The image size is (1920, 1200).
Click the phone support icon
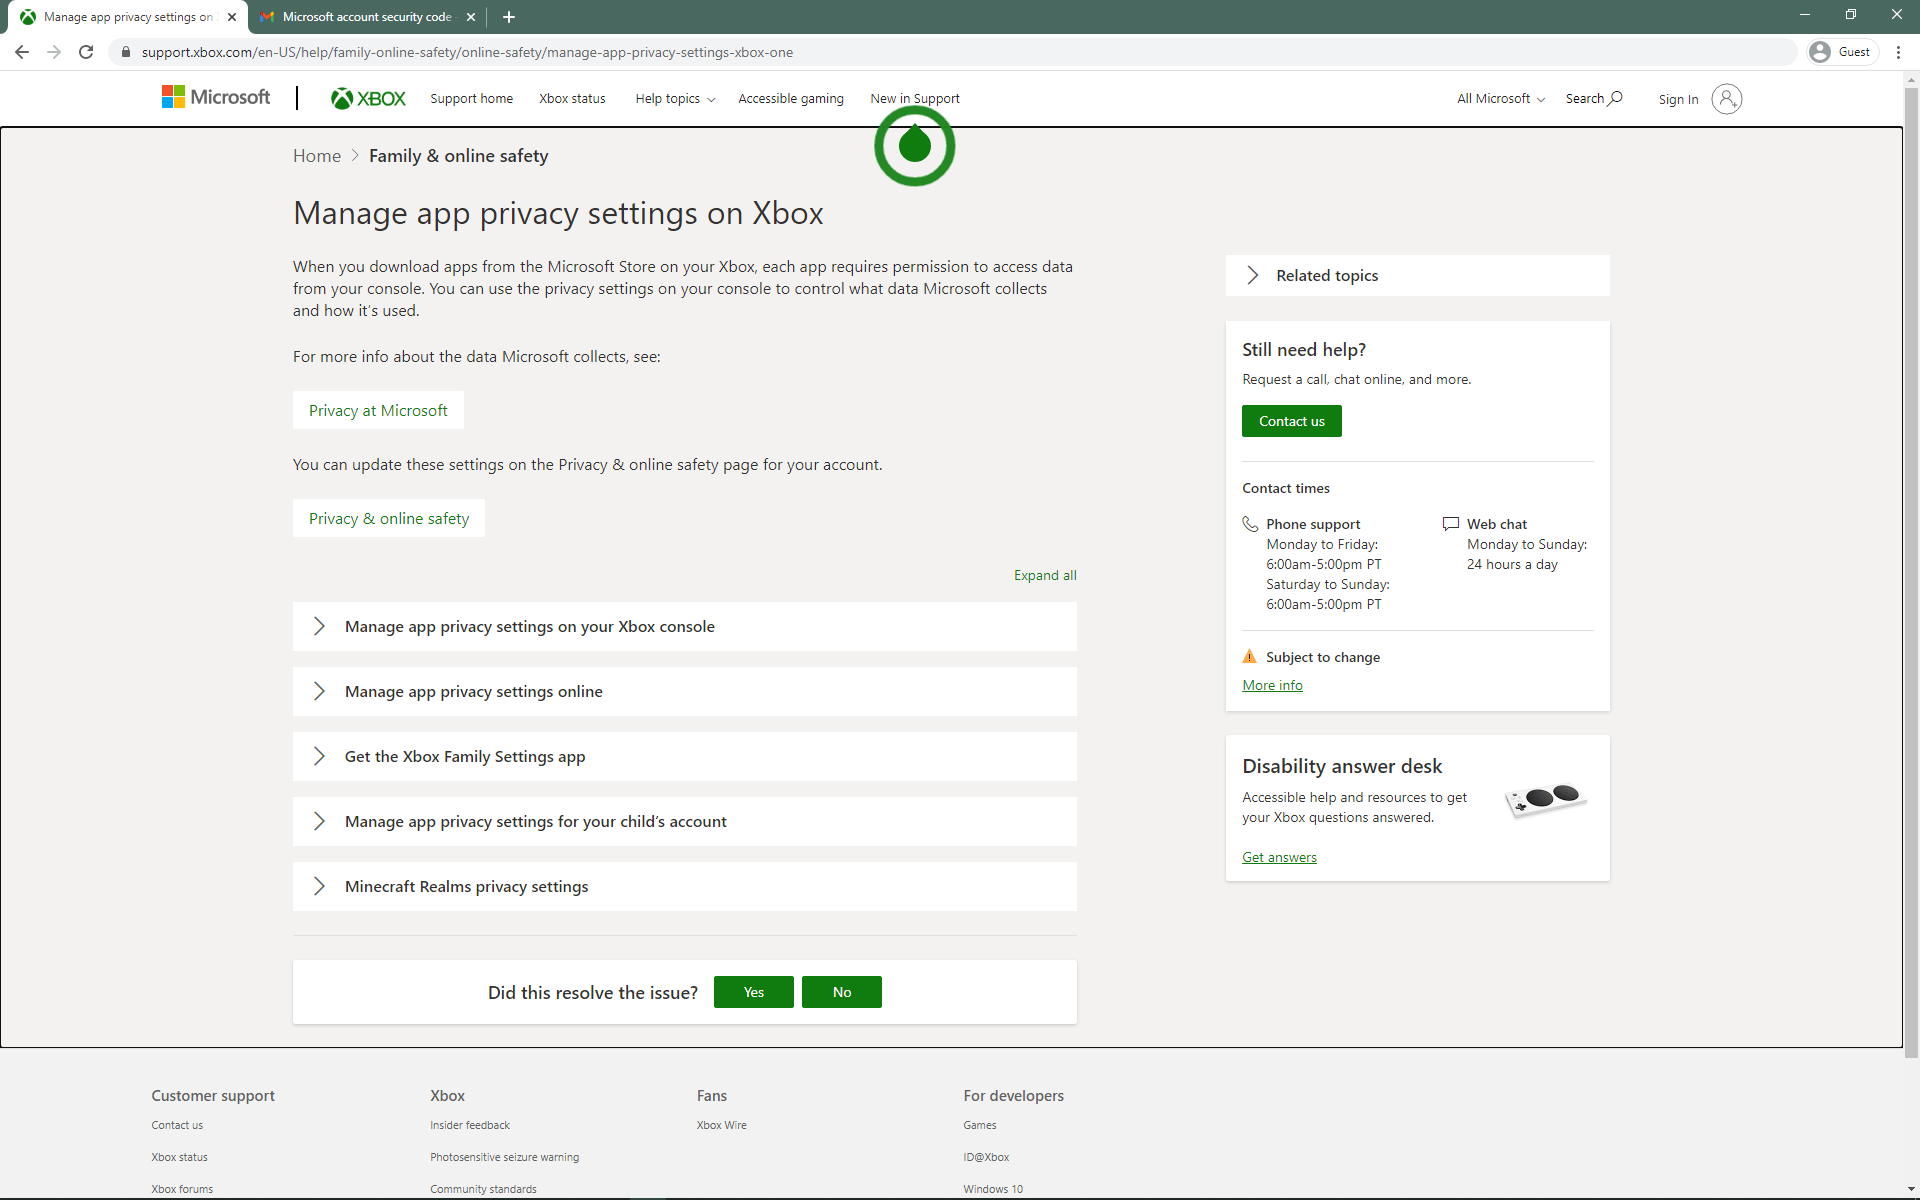point(1250,523)
